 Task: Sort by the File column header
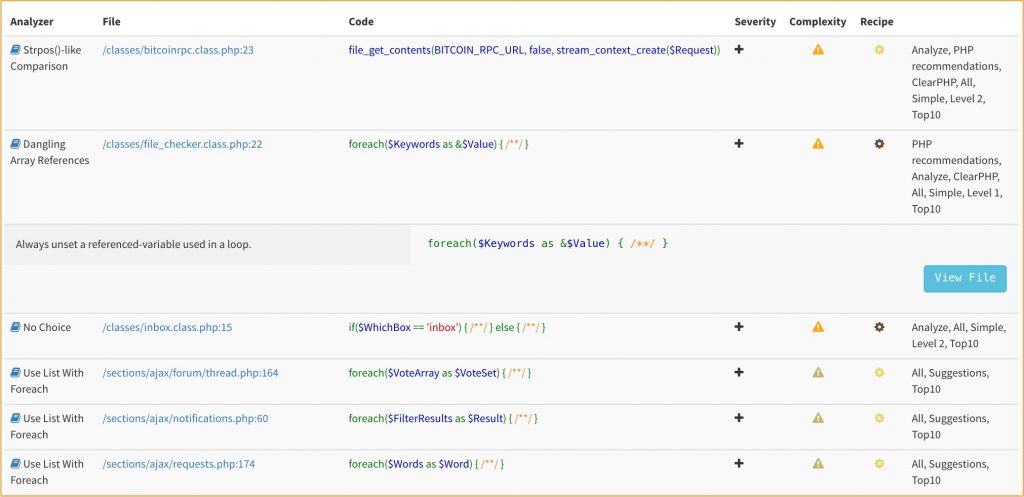click(x=112, y=22)
